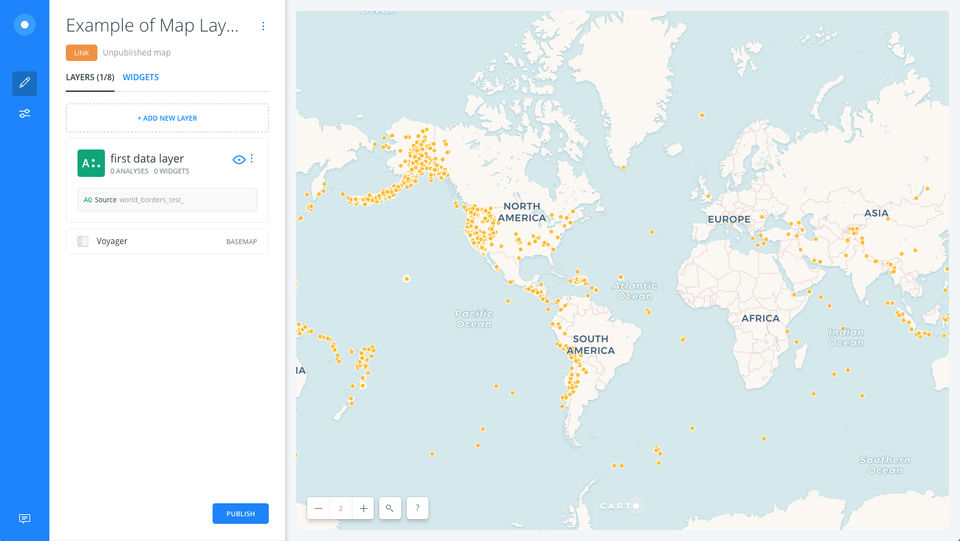The width and height of the screenshot is (960, 541).
Task: Zoom in the map with plus button
Action: [363, 508]
